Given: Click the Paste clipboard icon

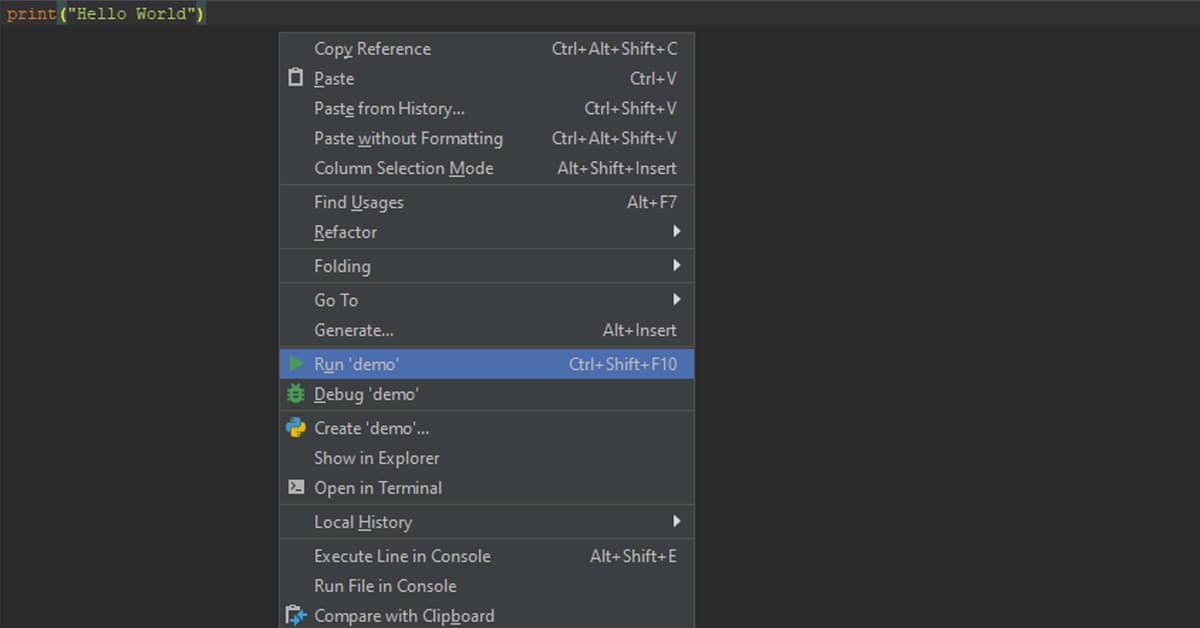Looking at the screenshot, I should [296, 78].
